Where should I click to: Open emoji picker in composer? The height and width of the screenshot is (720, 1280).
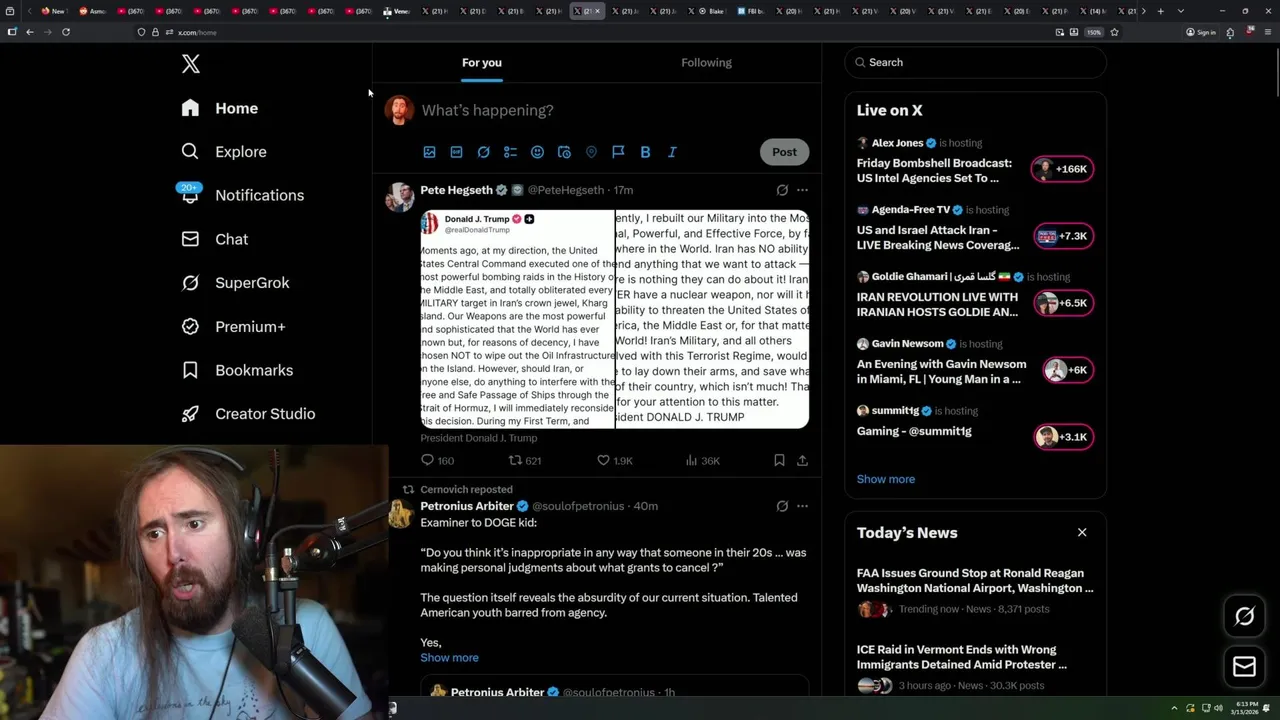tap(537, 152)
